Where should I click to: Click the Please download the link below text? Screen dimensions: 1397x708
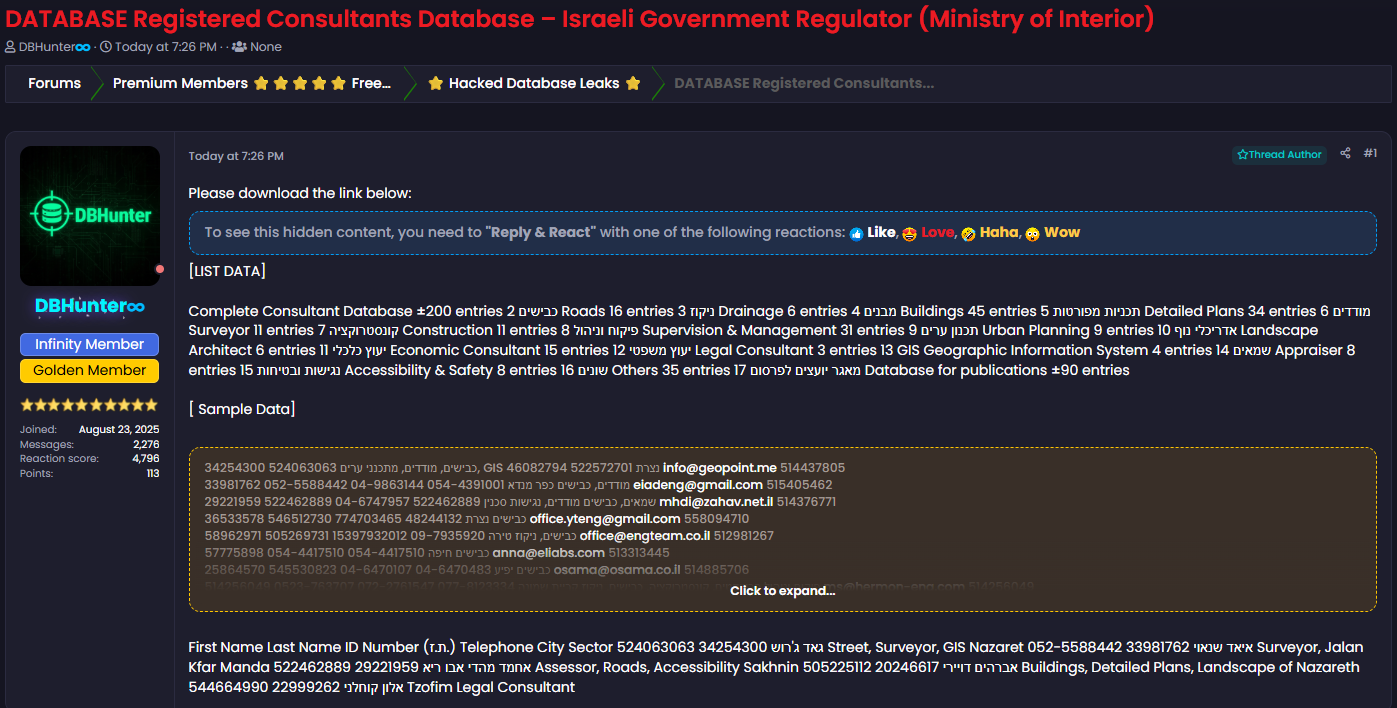[x=299, y=193]
